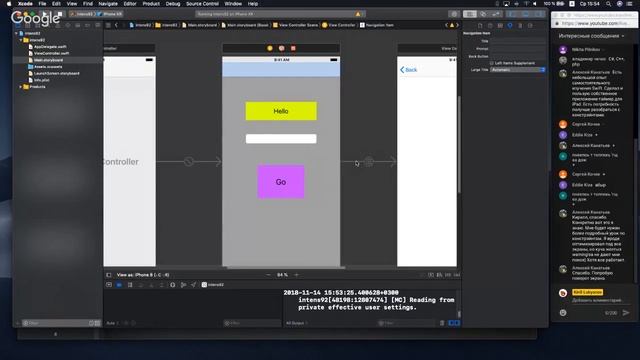The width and height of the screenshot is (640, 360).
Task: Click the Back button in right scene
Action: (409, 70)
